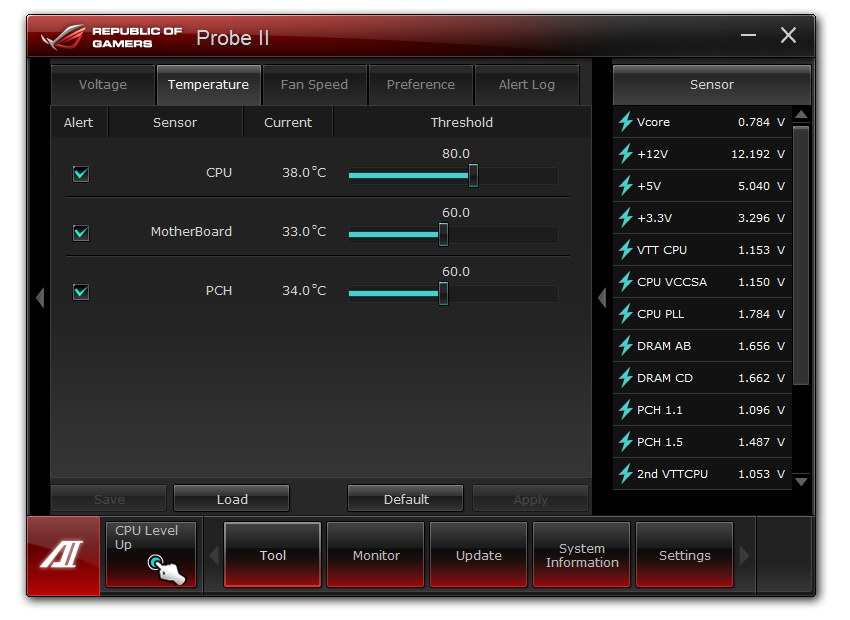Click the +5V reading 5.040 V
Image resolution: width=850 pixels, height=620 pixels.
(x=761, y=186)
